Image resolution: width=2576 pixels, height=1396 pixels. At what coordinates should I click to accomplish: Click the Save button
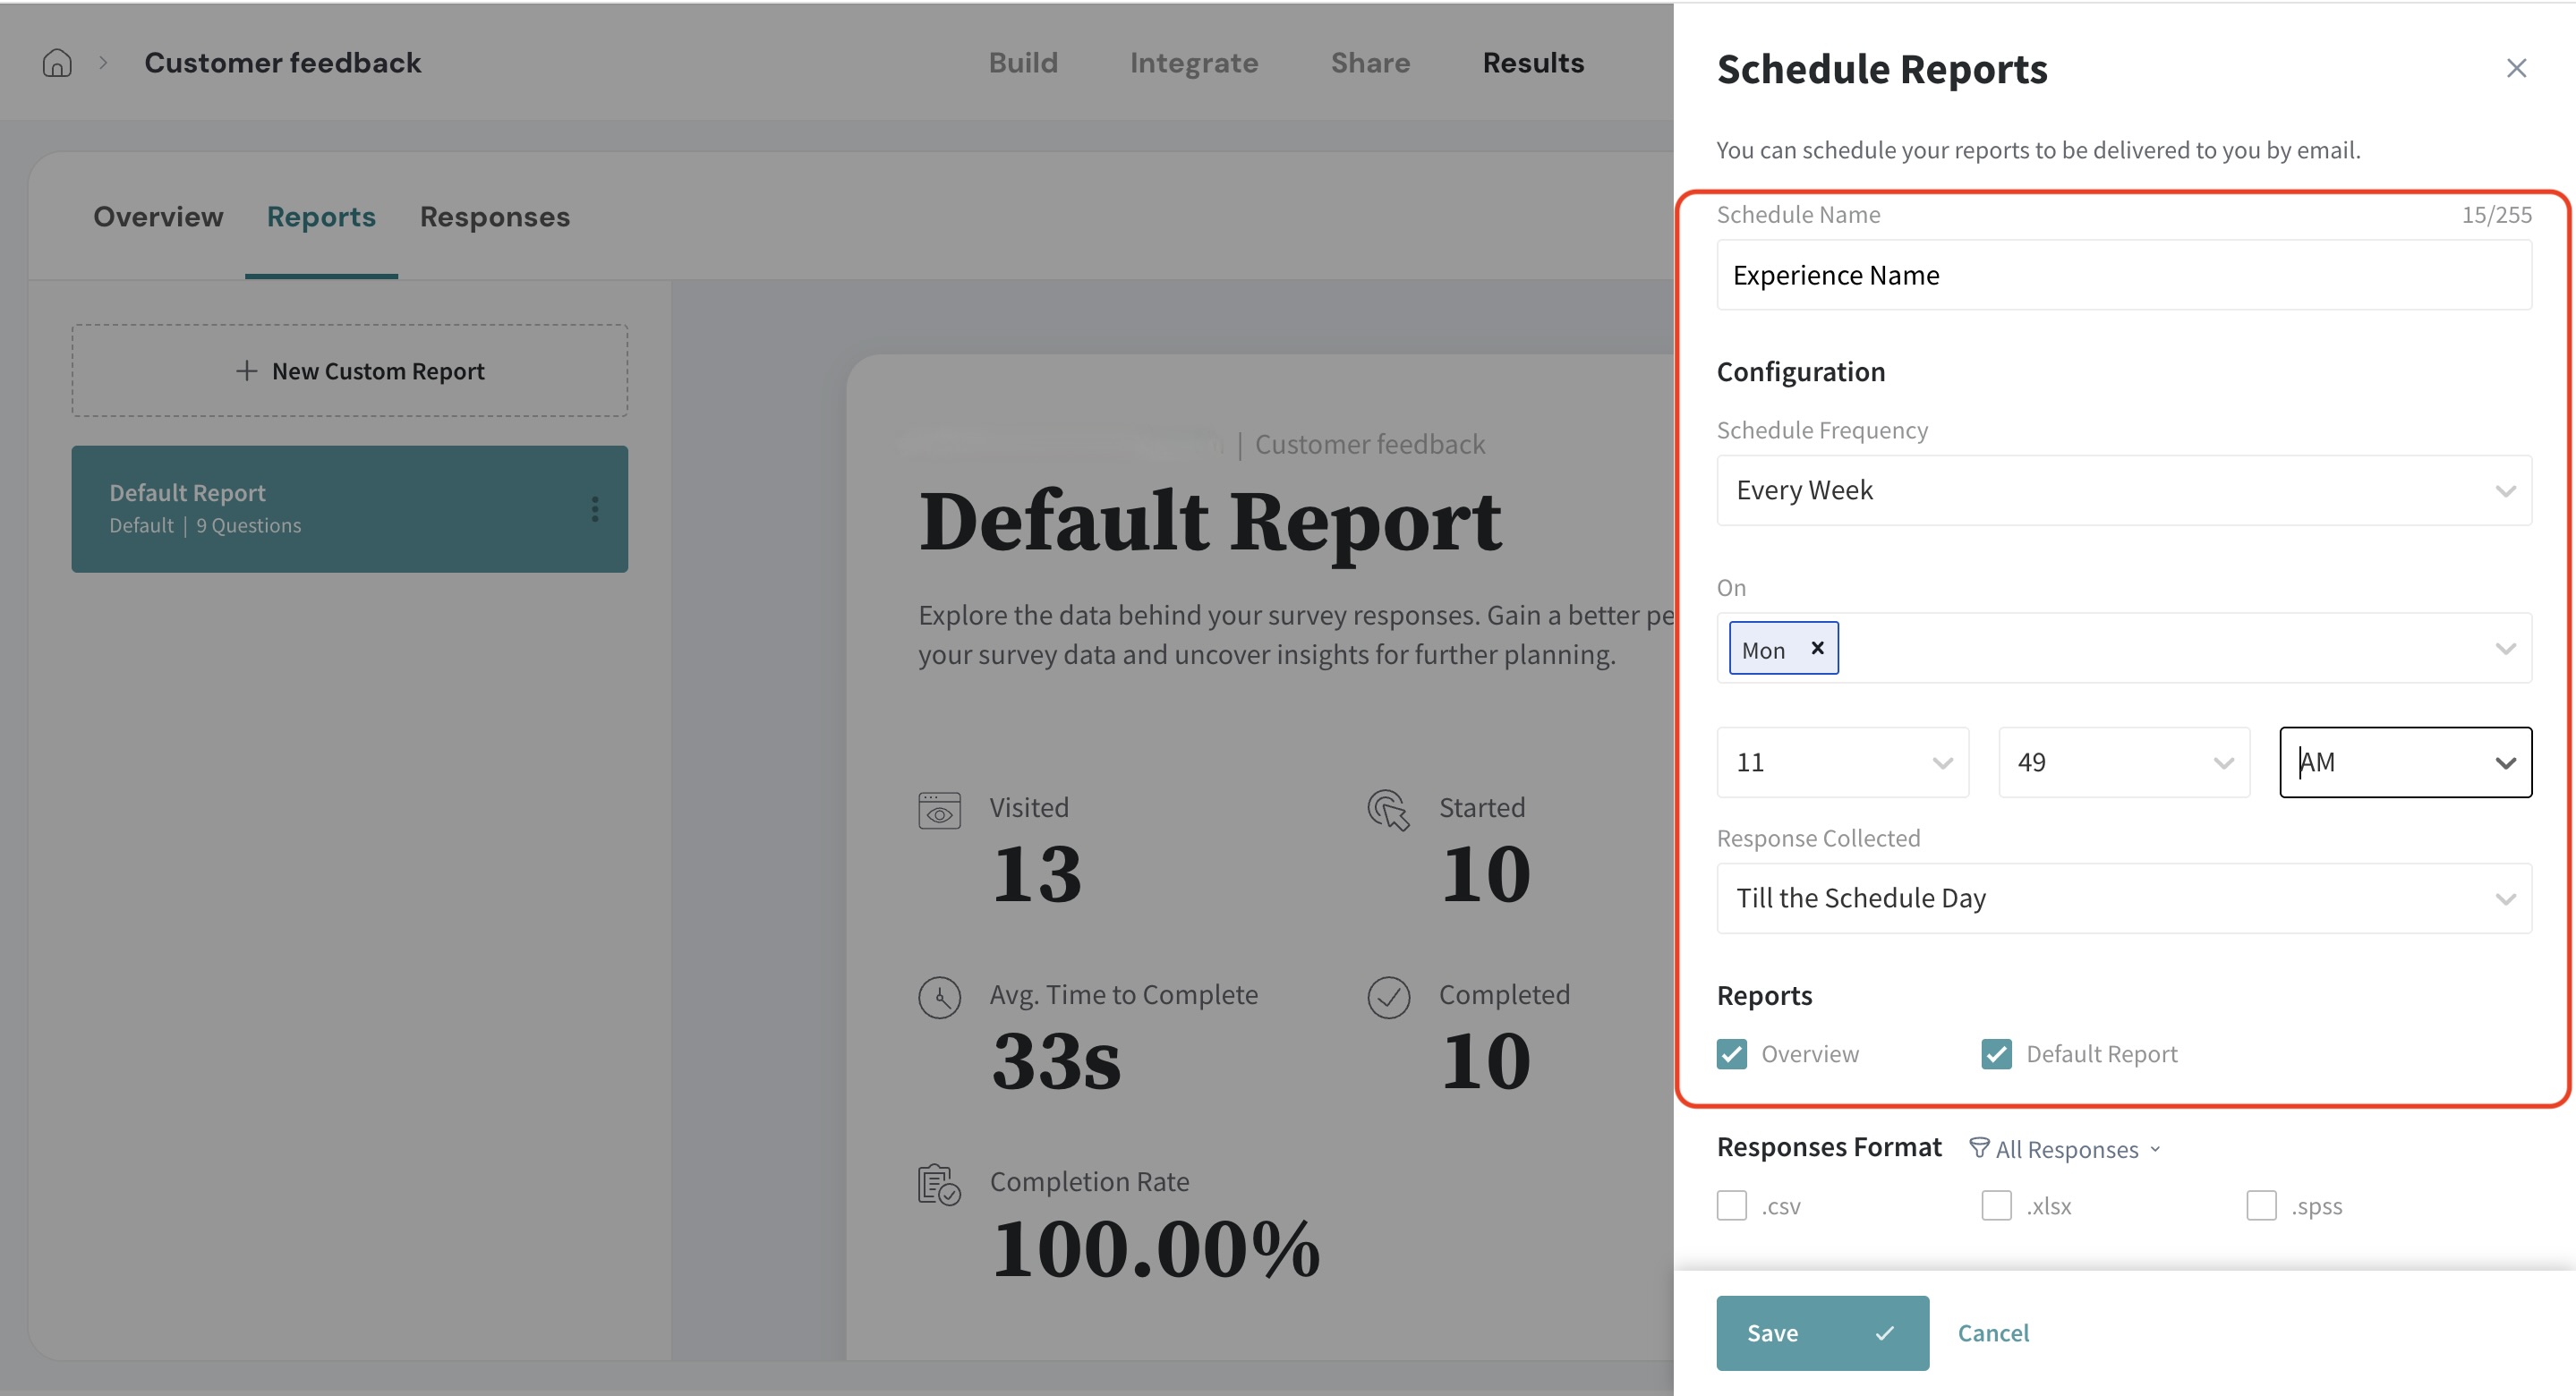[x=1821, y=1333]
